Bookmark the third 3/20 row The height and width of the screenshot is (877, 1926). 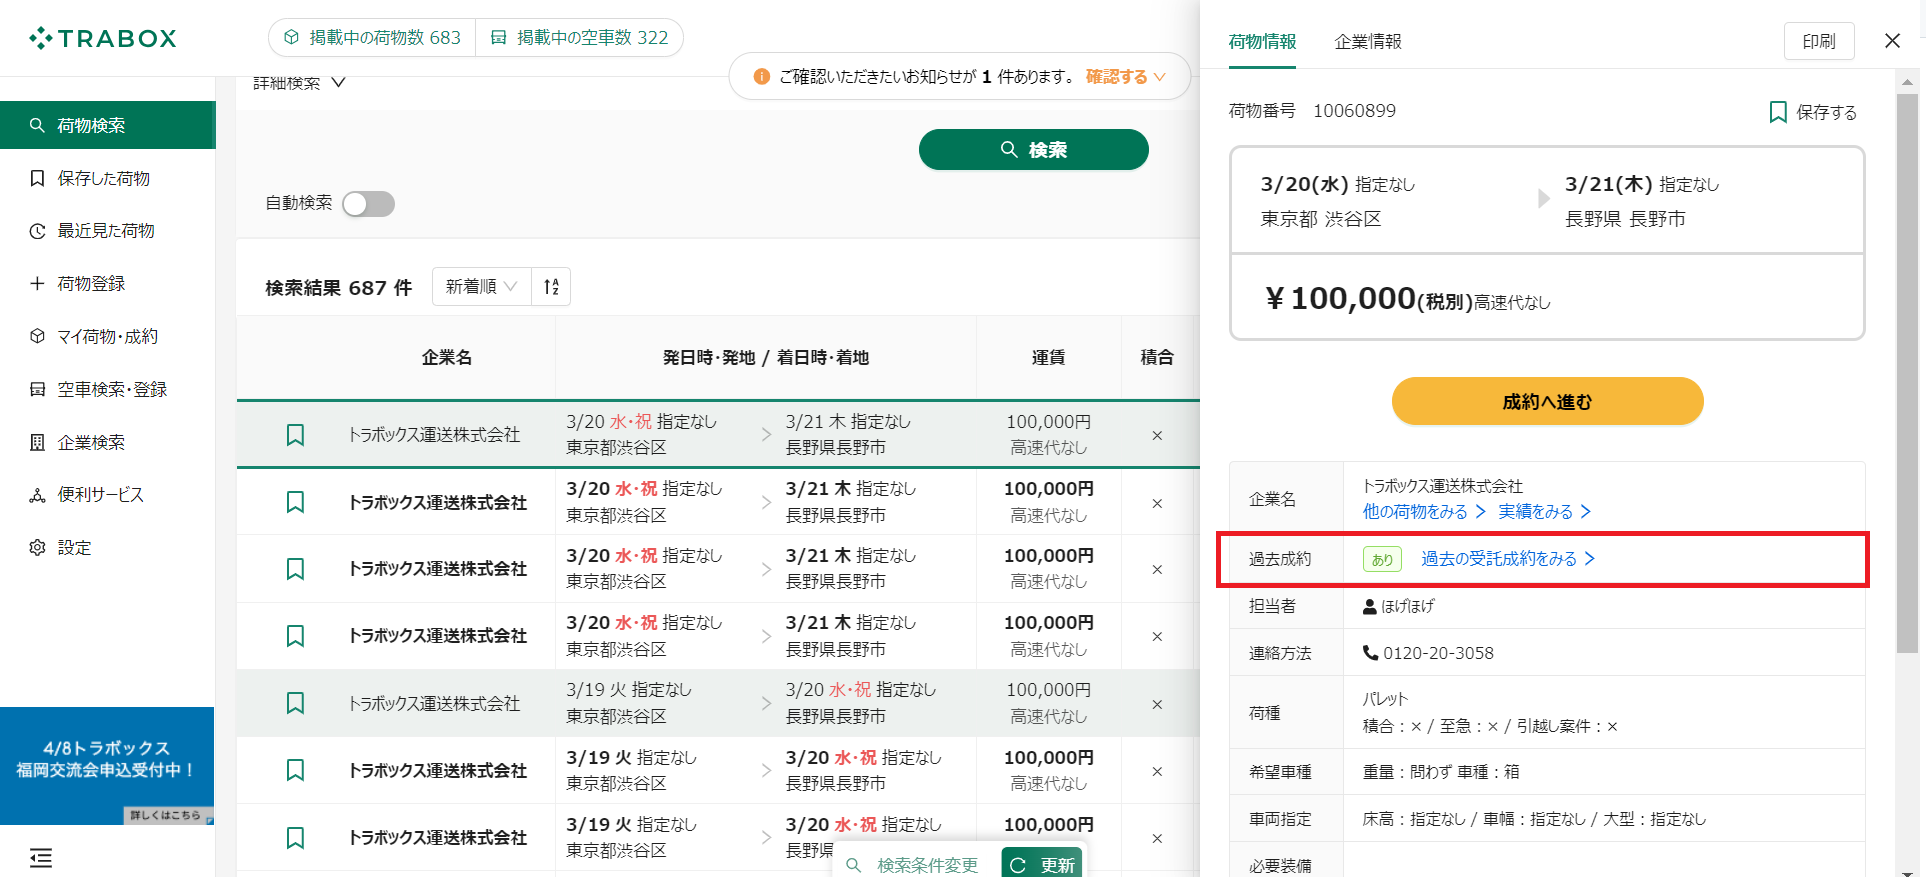coord(295,569)
